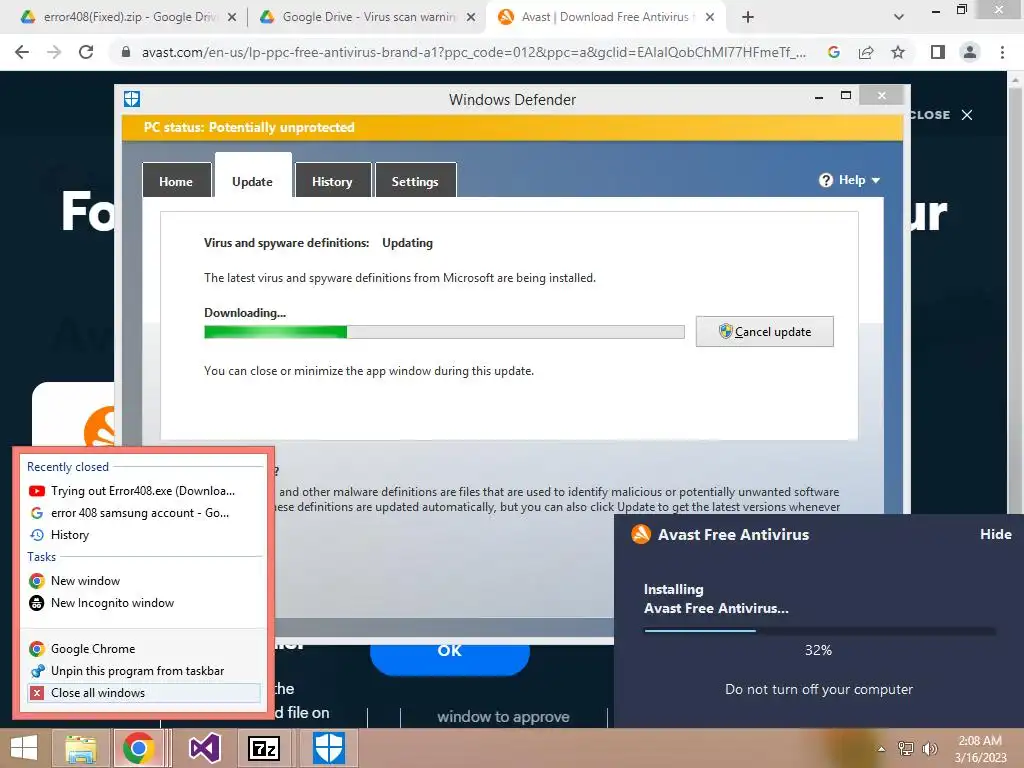Reload the Avast page
The image size is (1024, 768).
(x=86, y=52)
